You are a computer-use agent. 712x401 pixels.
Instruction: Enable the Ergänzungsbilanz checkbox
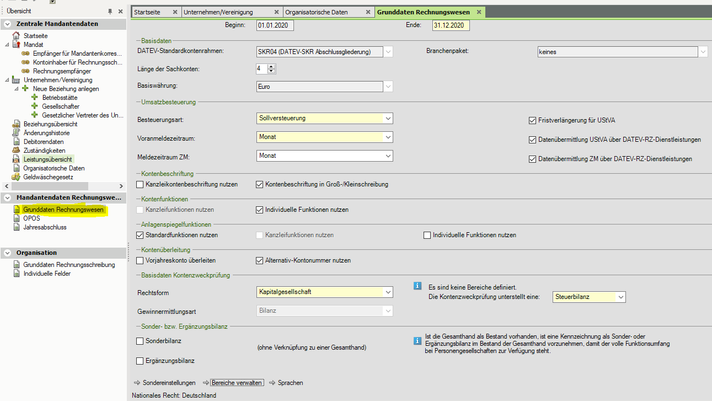click(140, 361)
